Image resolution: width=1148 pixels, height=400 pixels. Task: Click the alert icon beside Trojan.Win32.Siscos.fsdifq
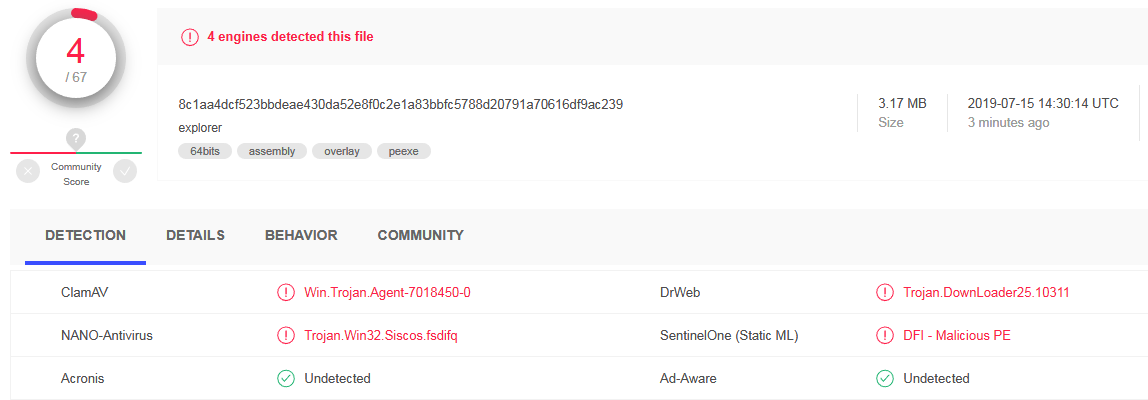286,336
